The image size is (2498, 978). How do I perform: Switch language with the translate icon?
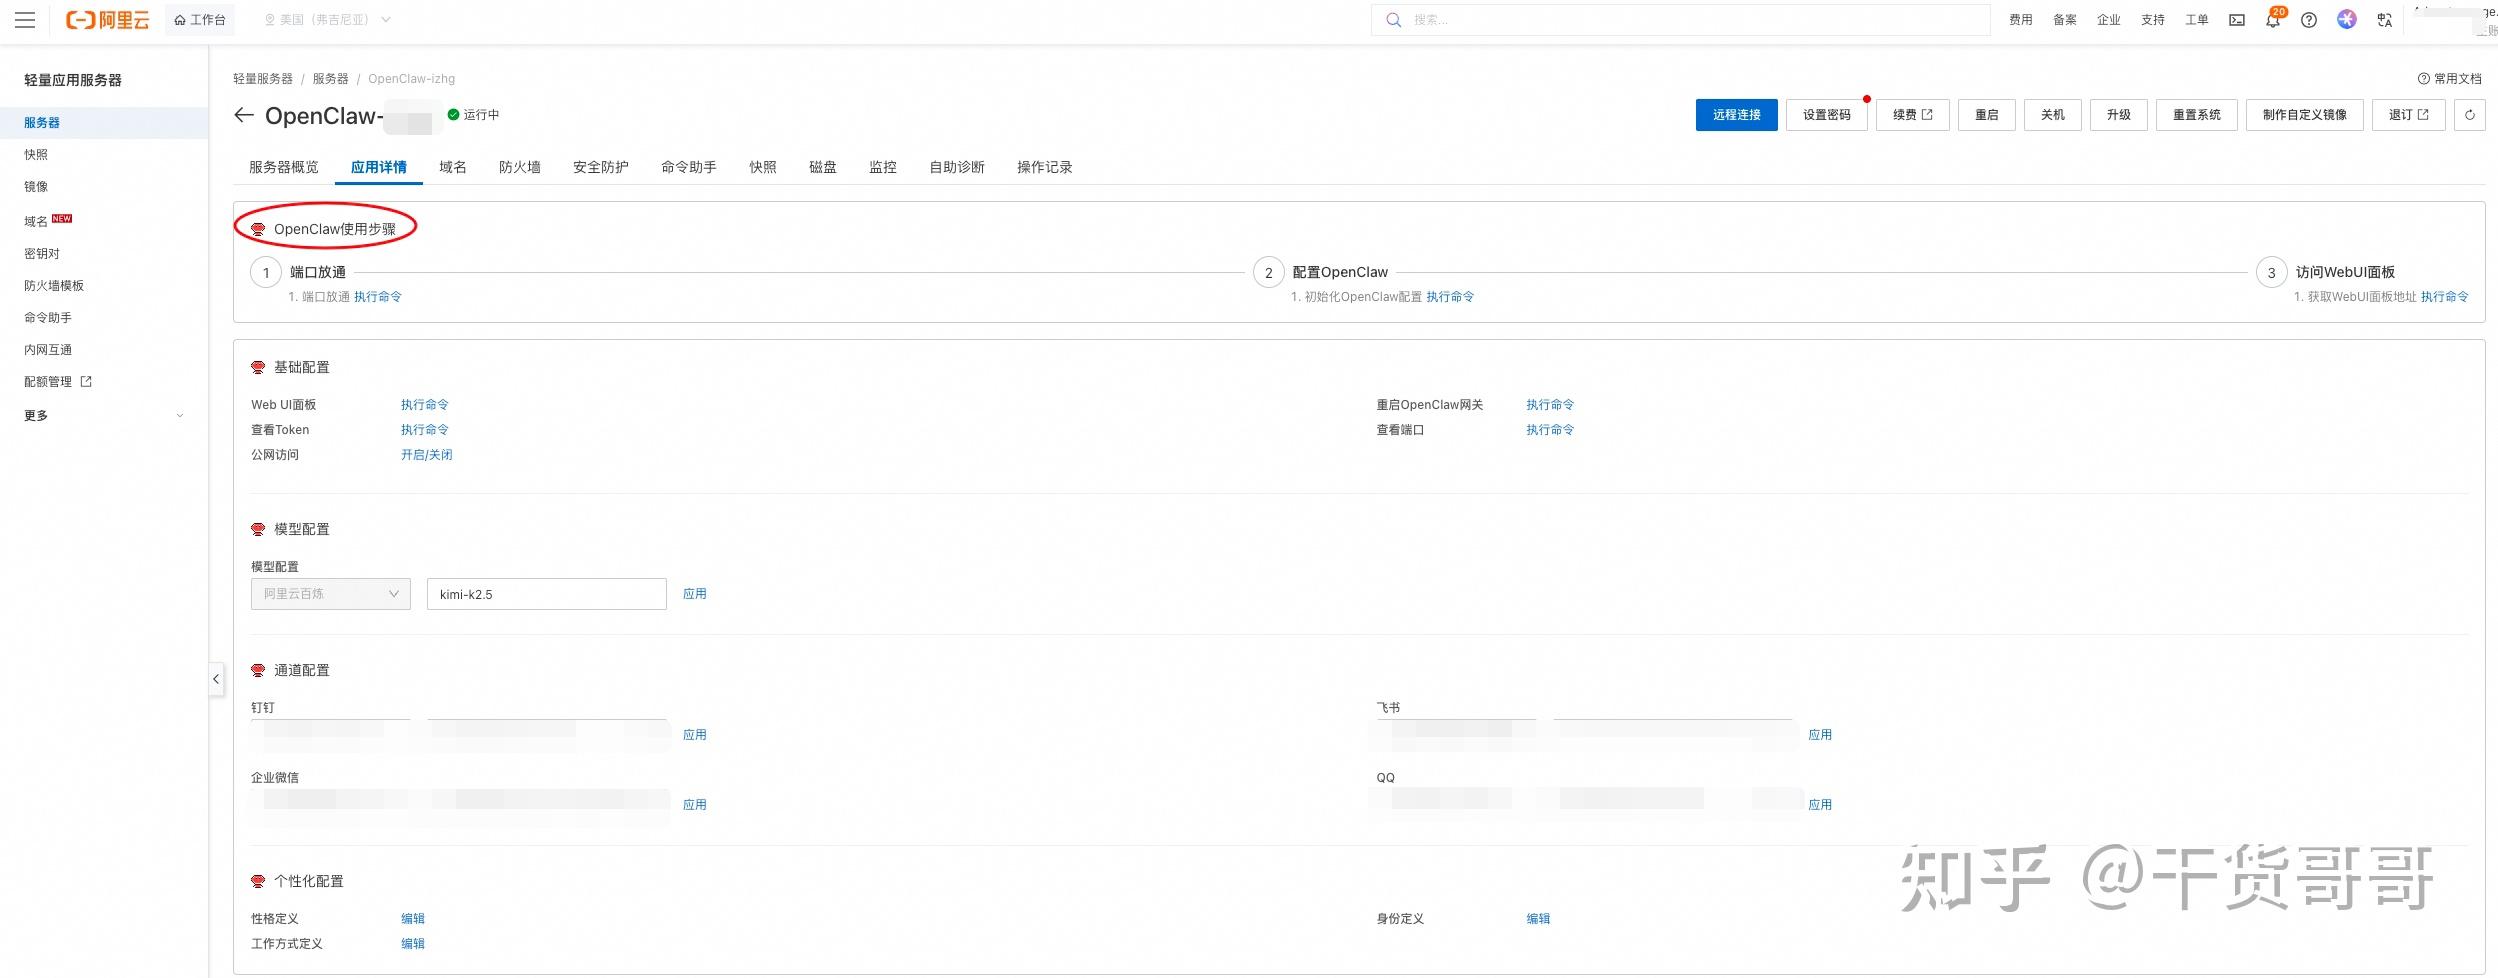(x=2385, y=20)
